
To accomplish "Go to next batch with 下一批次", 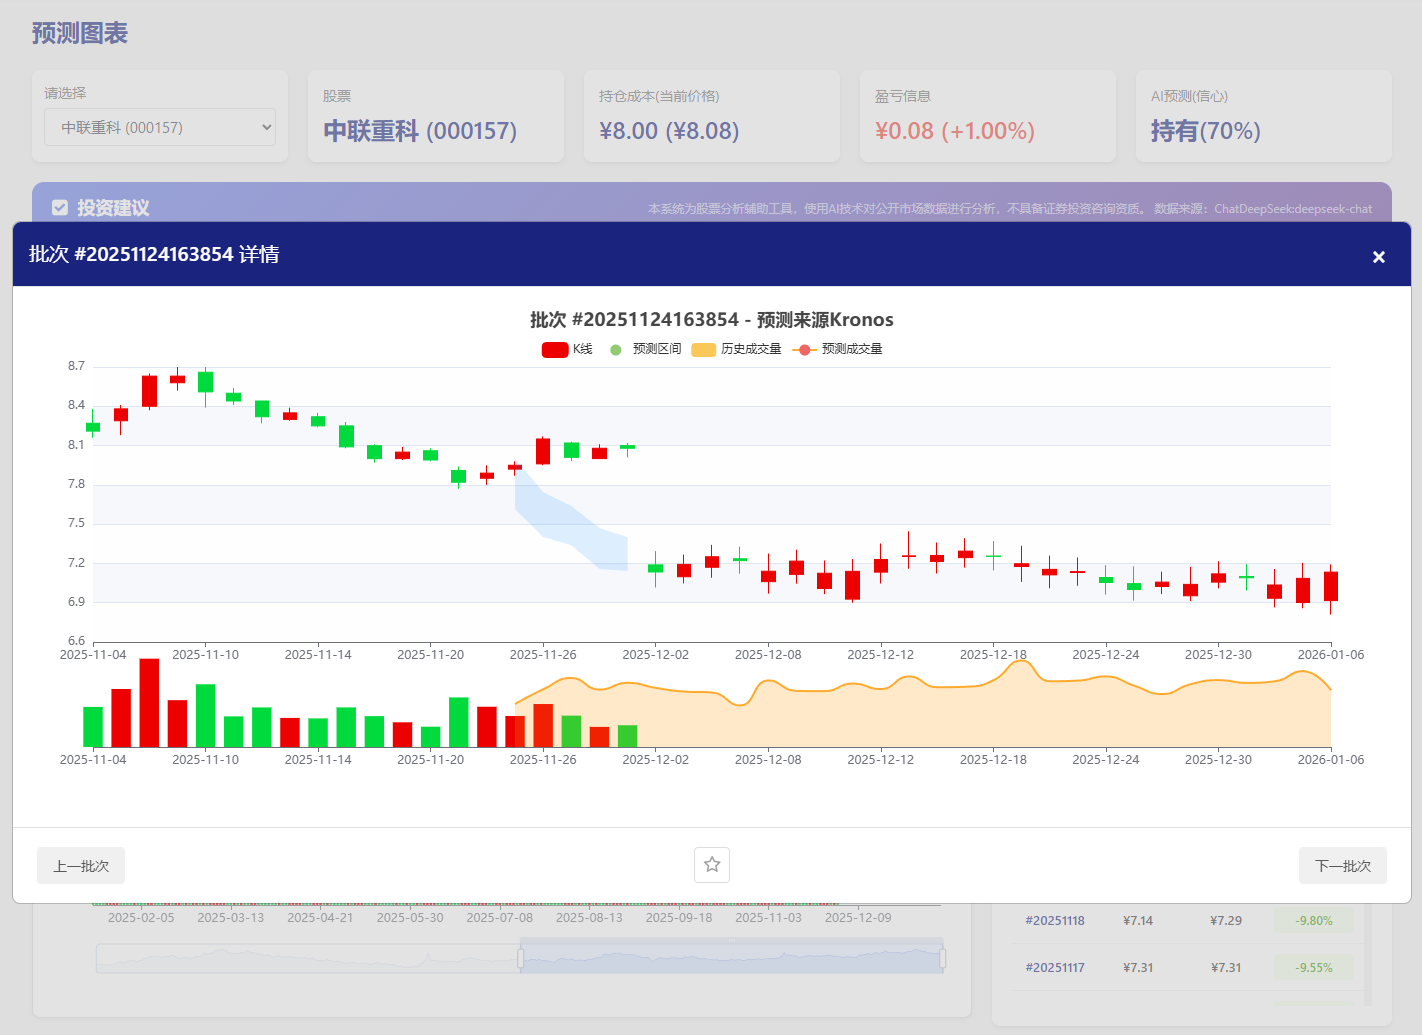I will tap(1343, 865).
